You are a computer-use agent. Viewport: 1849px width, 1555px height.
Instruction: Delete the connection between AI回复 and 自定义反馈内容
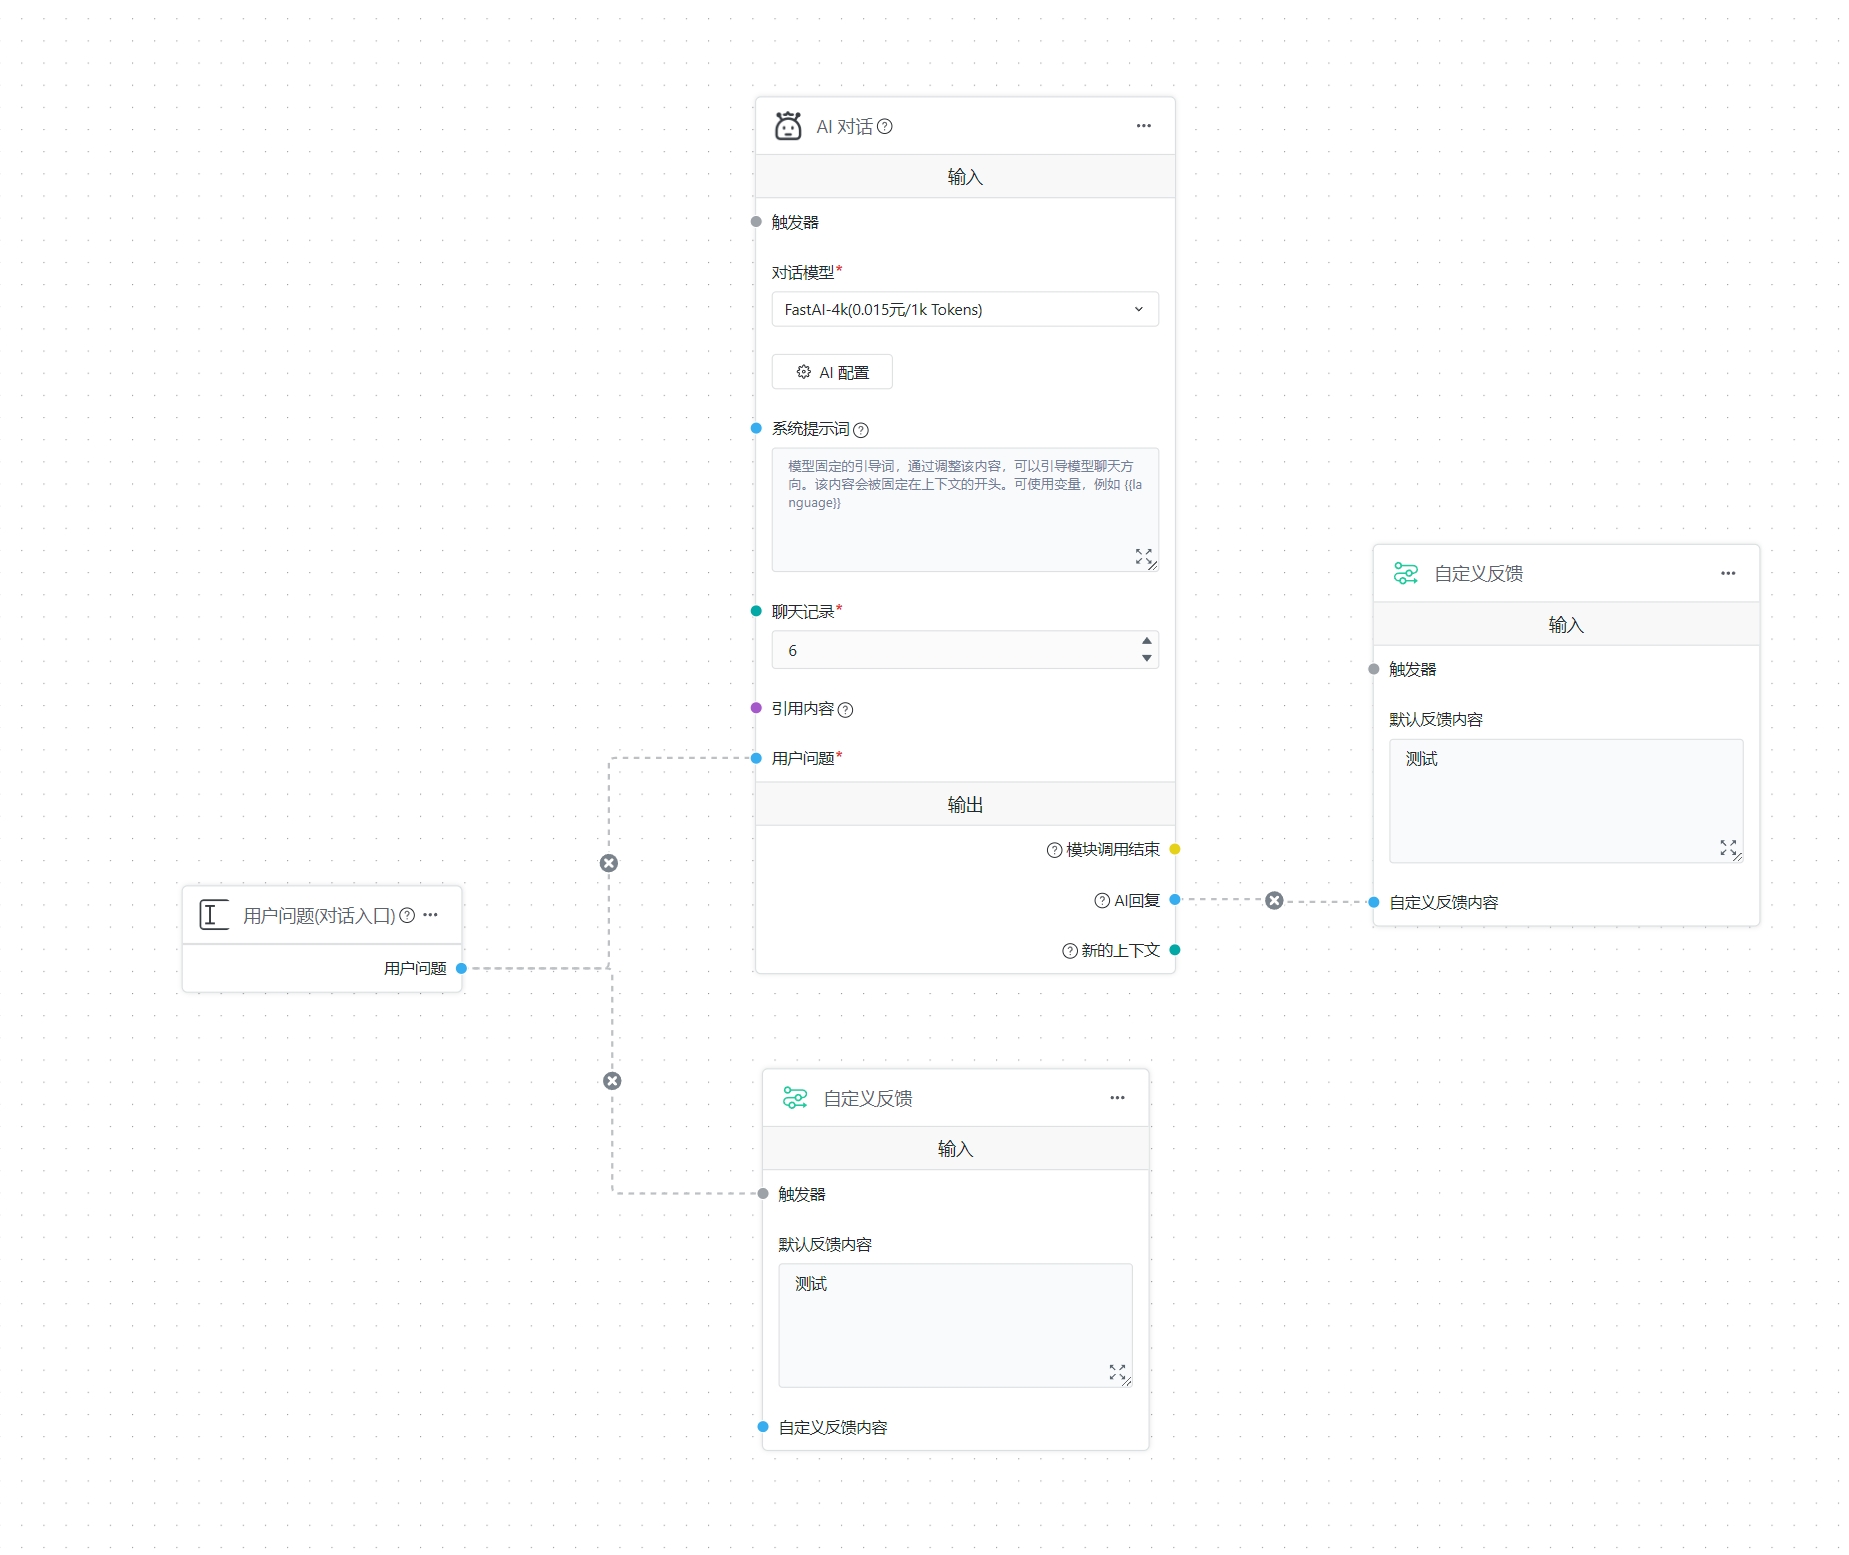[x=1274, y=901]
